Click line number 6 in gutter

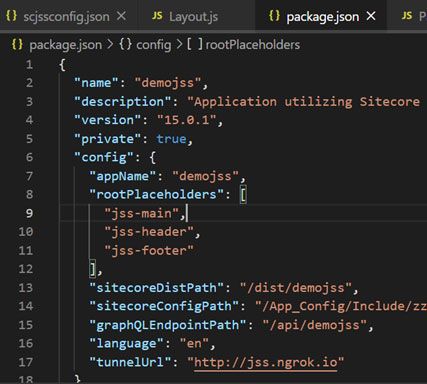[29, 157]
